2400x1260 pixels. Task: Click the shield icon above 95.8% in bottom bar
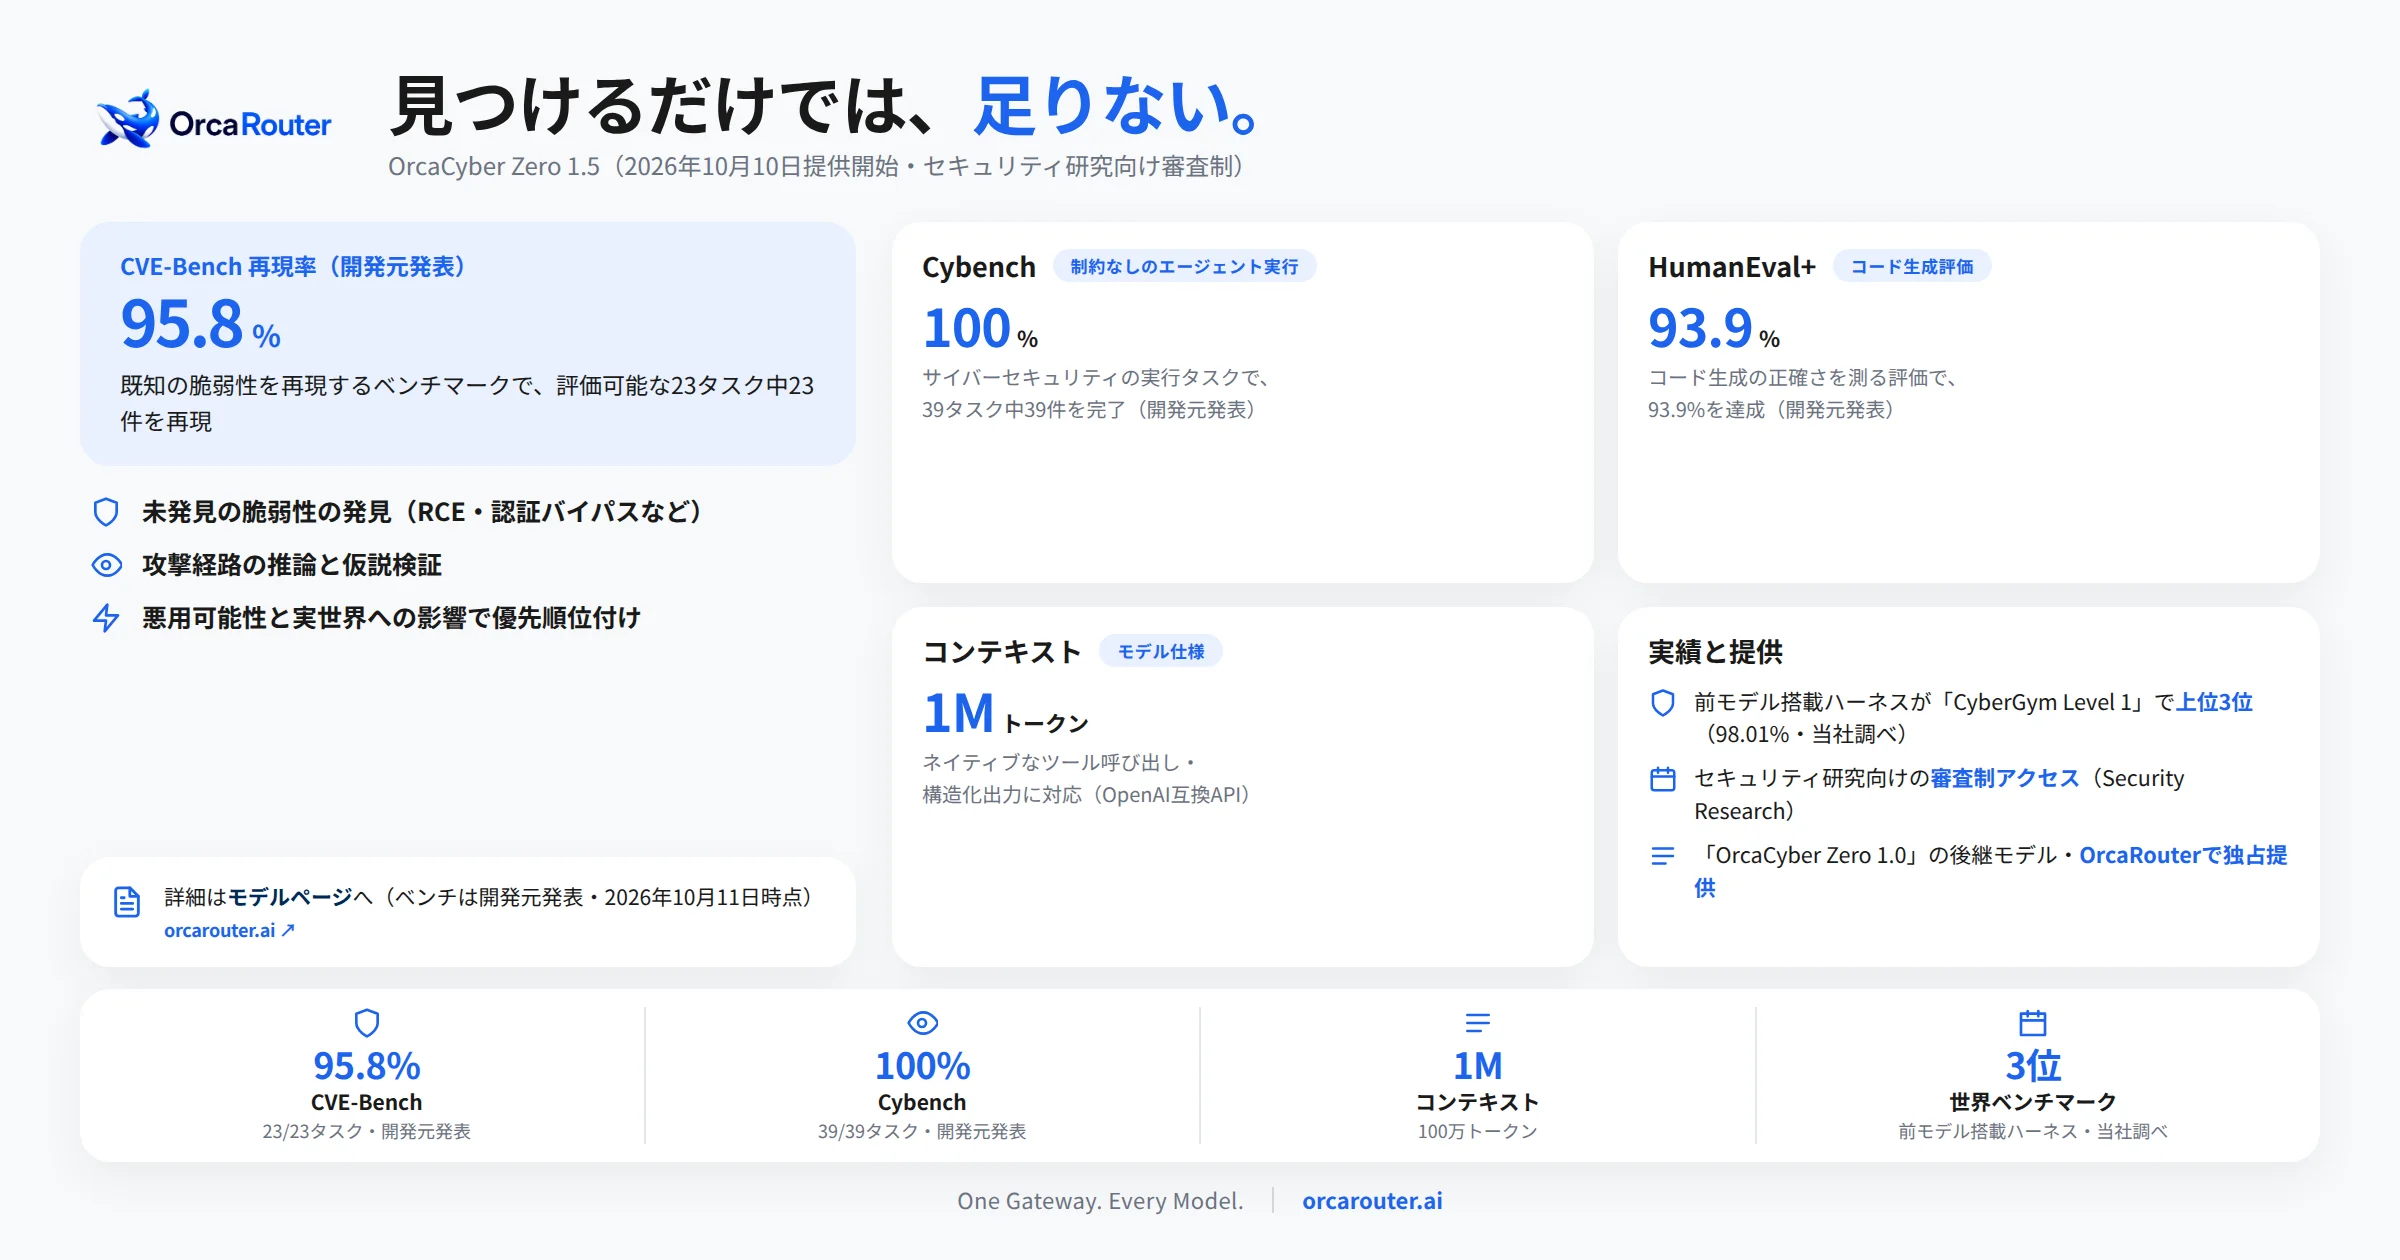(367, 1023)
